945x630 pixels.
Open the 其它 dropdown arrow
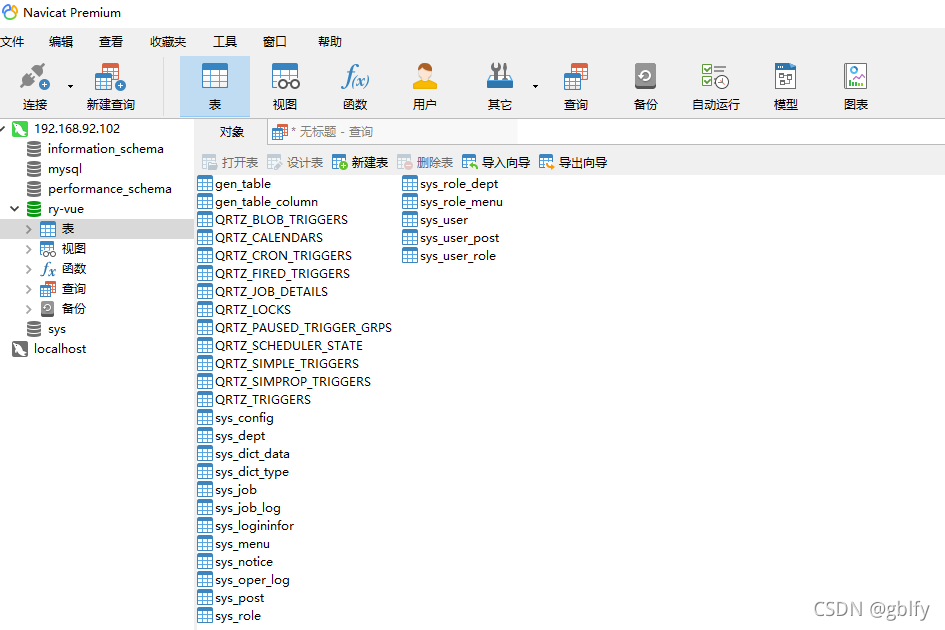(x=535, y=87)
